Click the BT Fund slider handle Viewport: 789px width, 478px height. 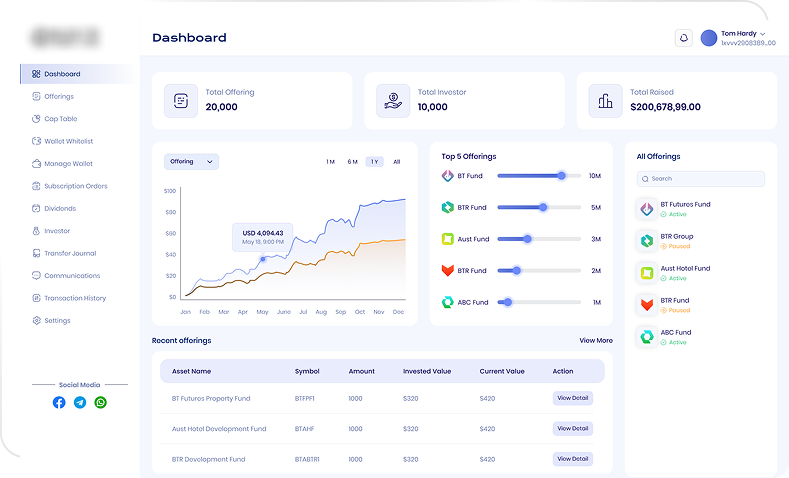562,175
